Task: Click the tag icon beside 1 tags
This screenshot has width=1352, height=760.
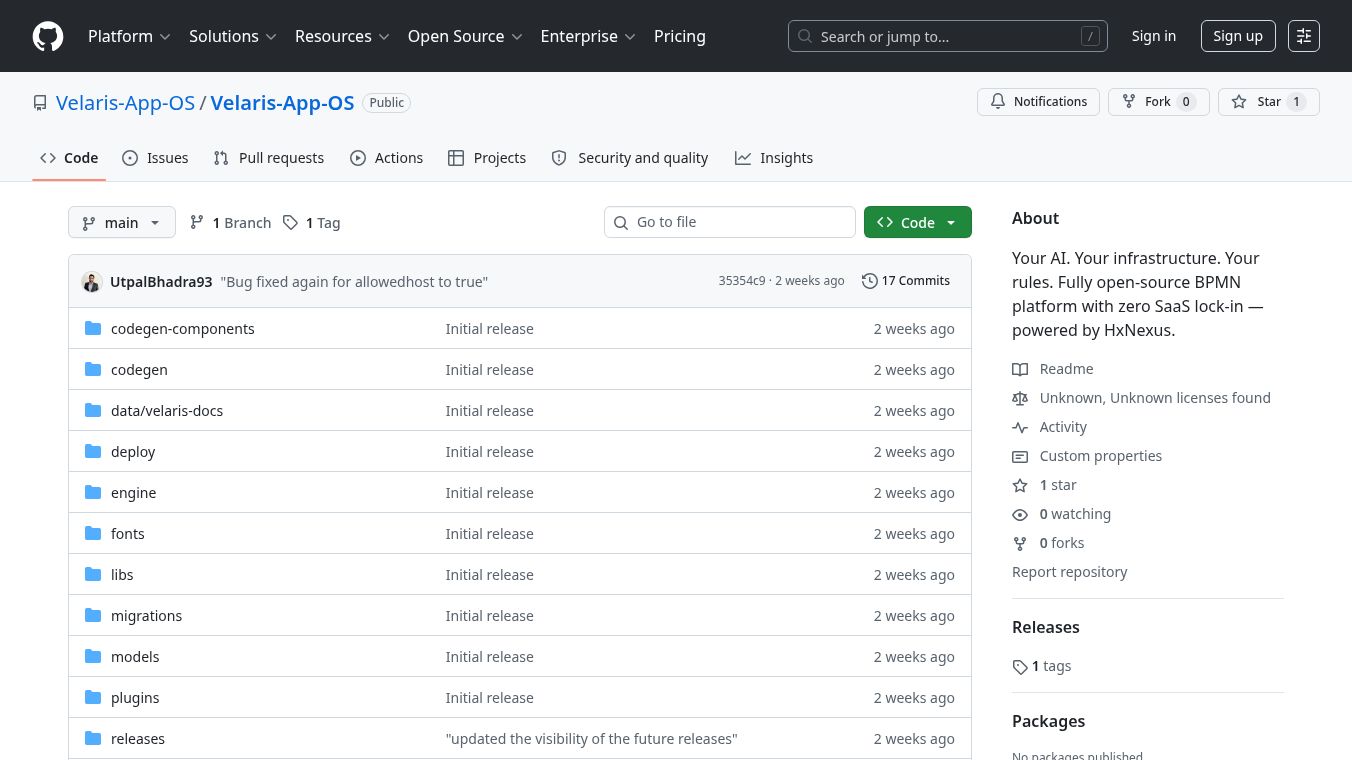Action: (1020, 666)
